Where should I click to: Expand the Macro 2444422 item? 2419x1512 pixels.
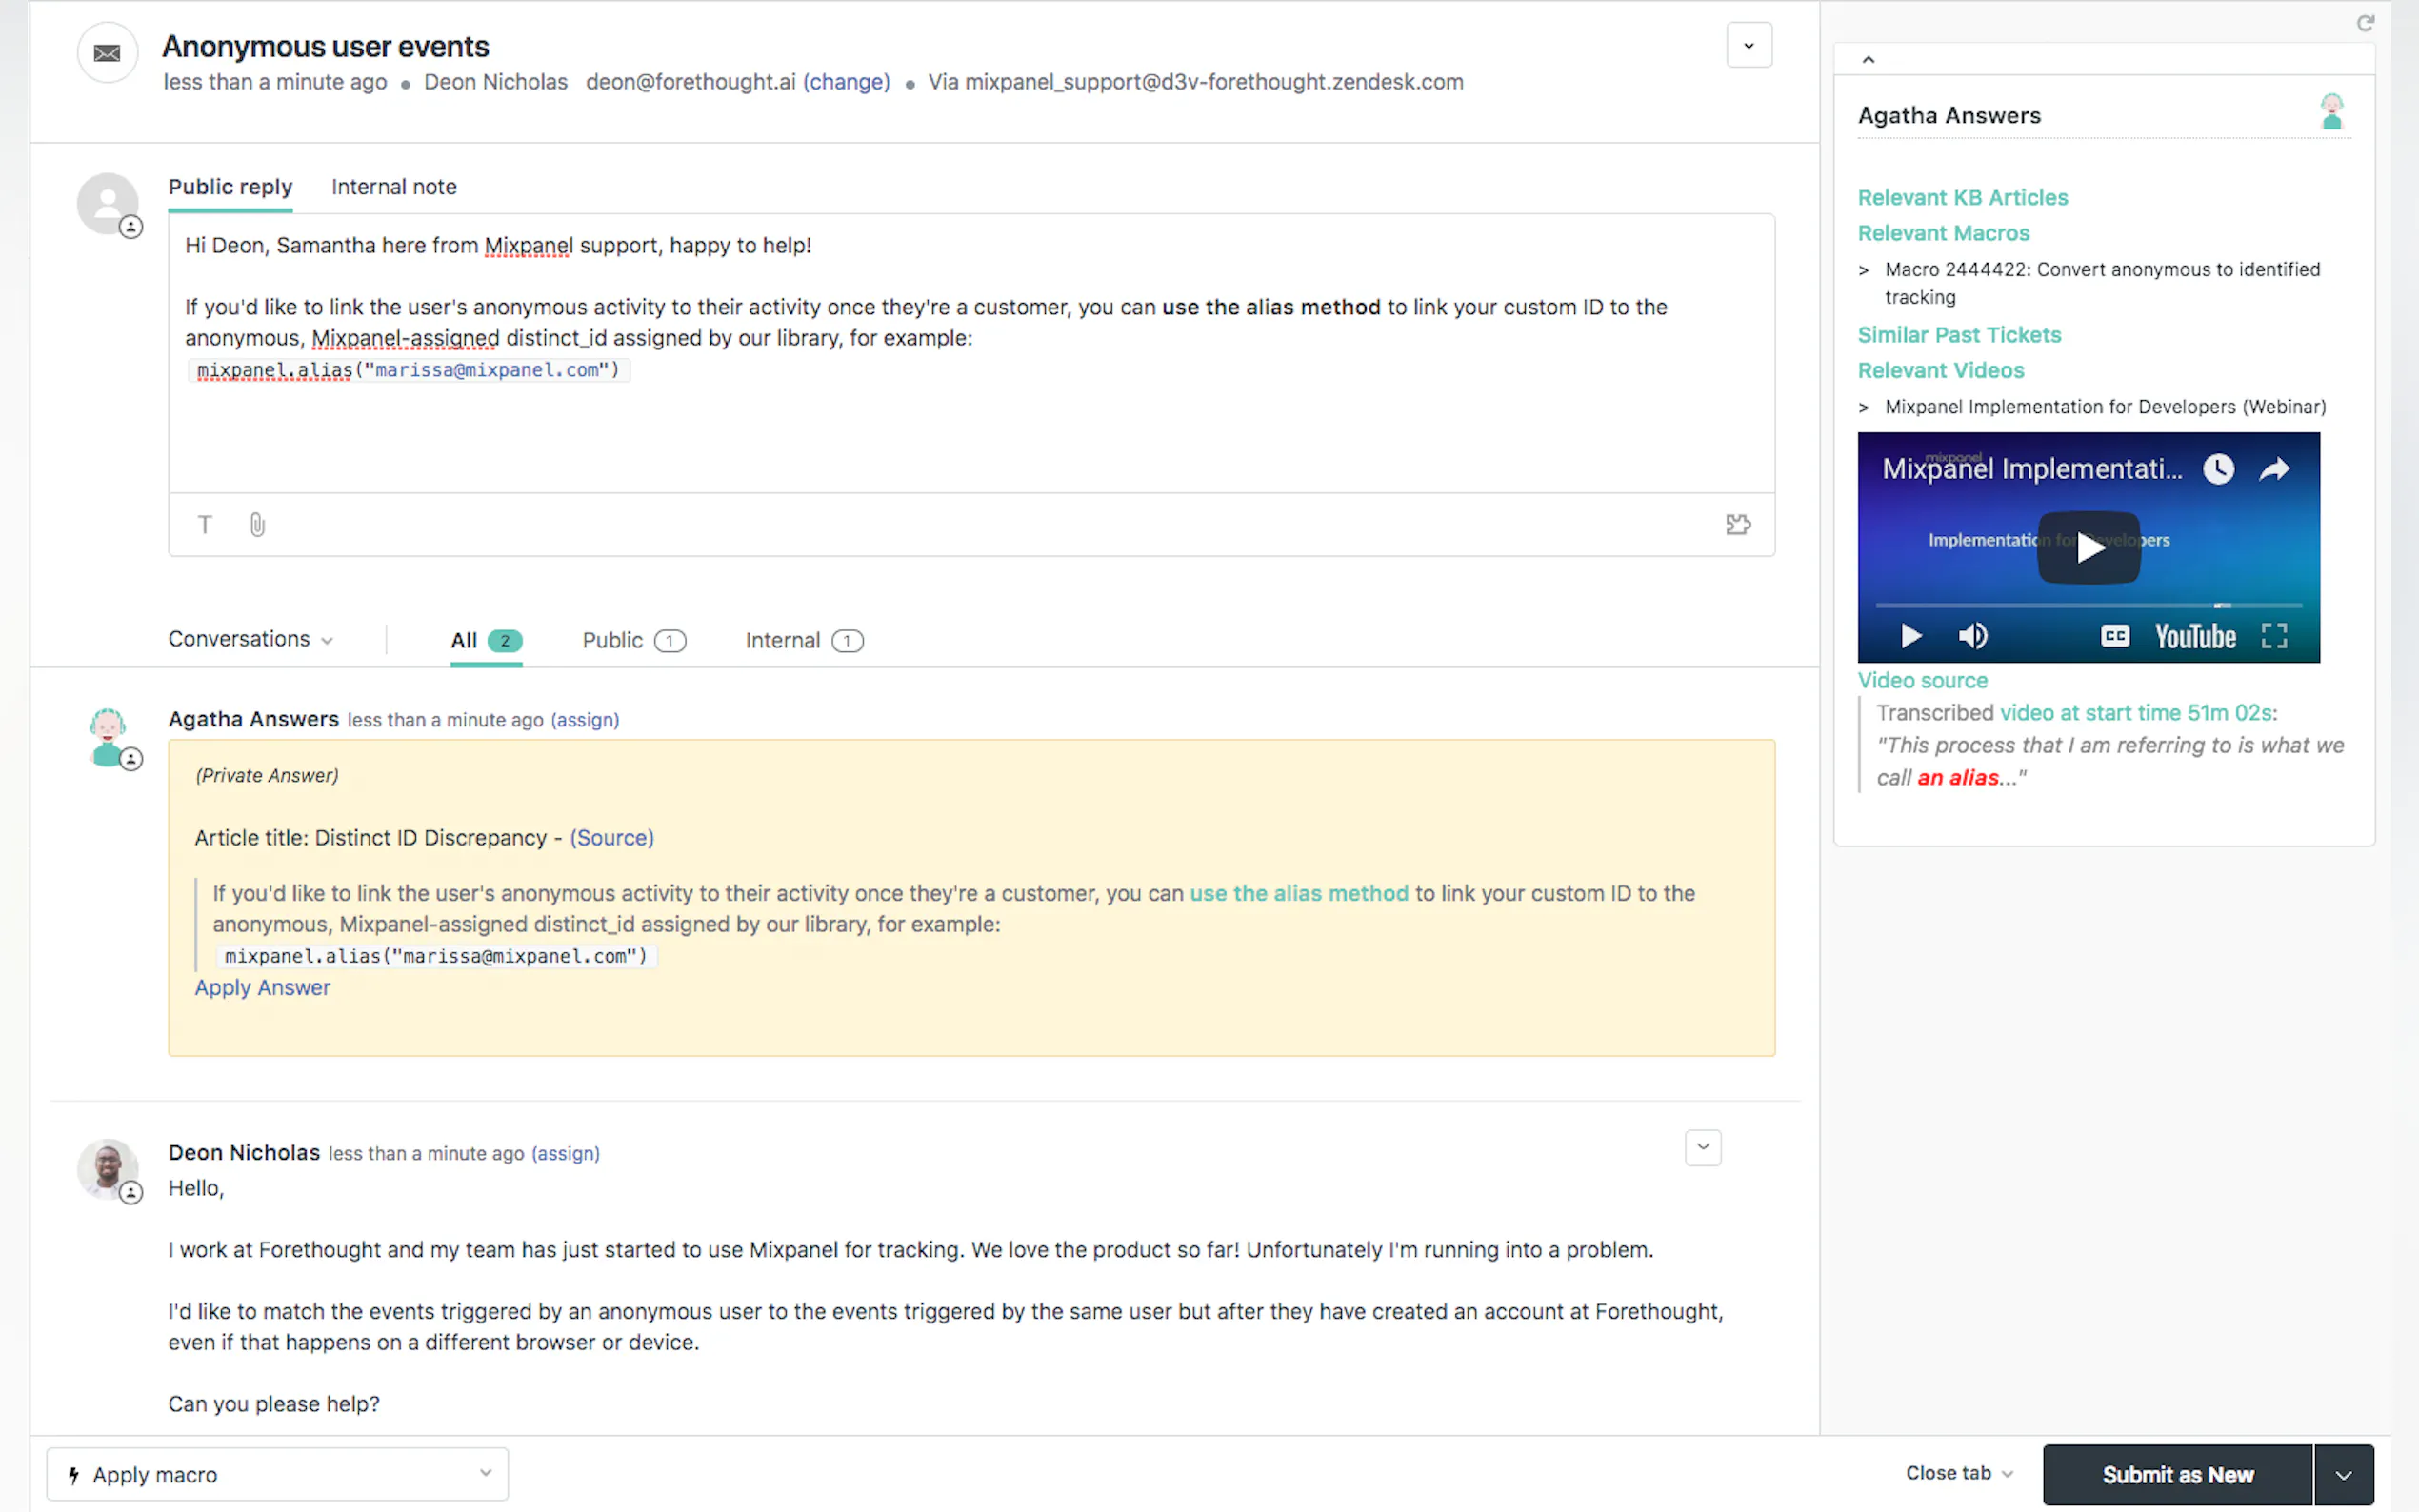(x=1864, y=270)
